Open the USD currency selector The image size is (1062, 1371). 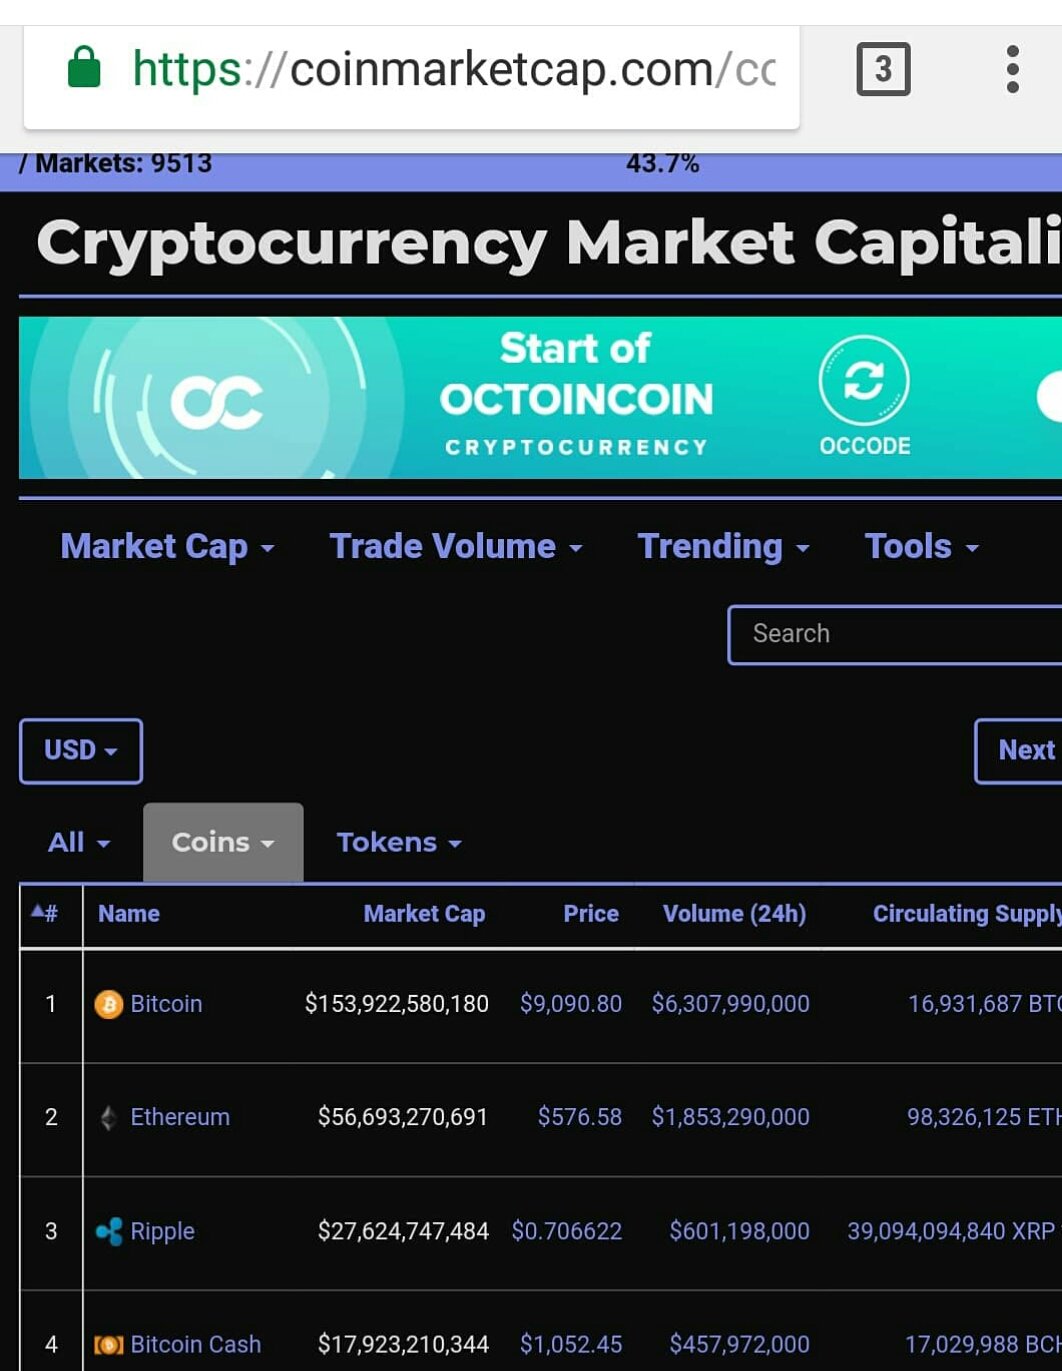pos(81,751)
